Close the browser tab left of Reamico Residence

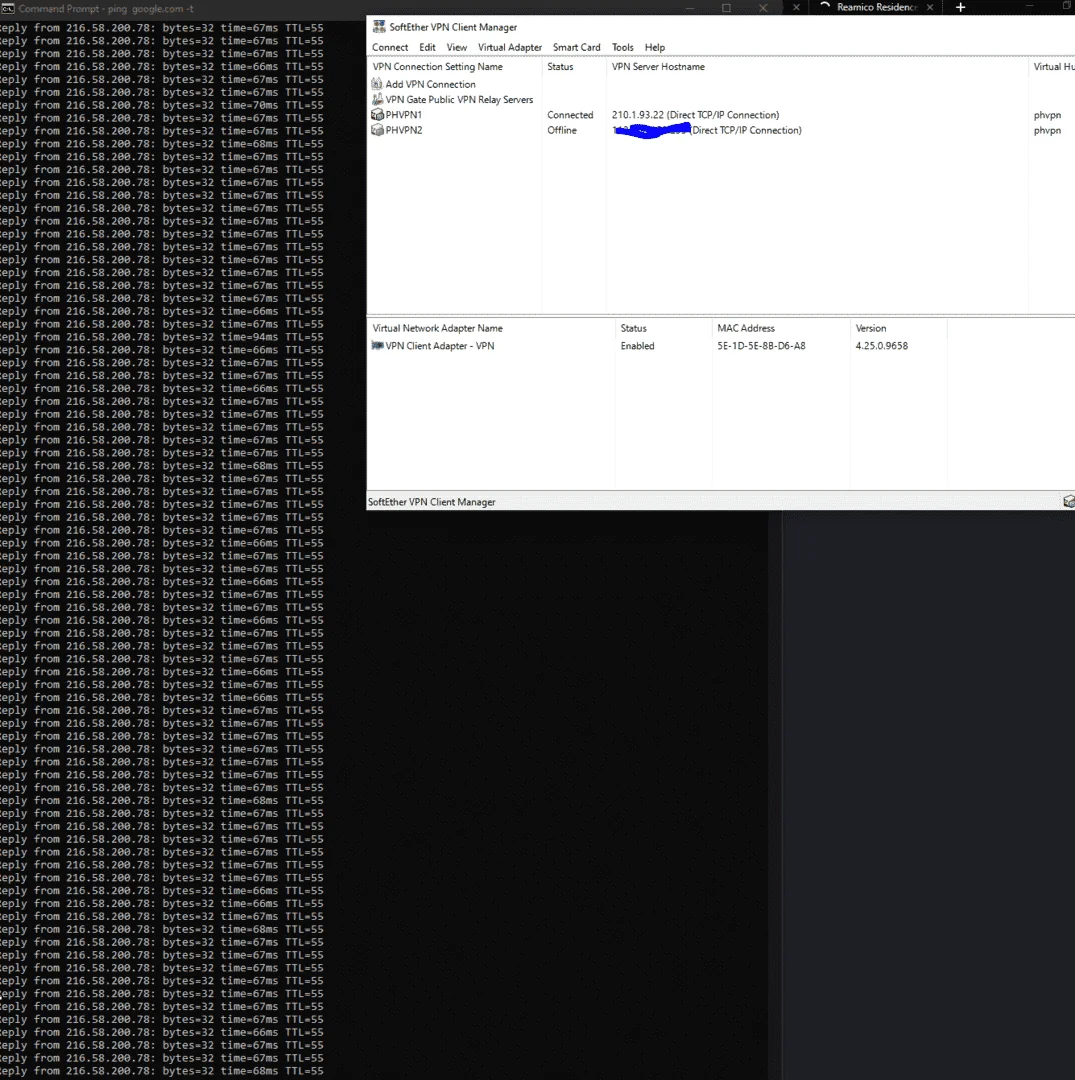coord(796,7)
